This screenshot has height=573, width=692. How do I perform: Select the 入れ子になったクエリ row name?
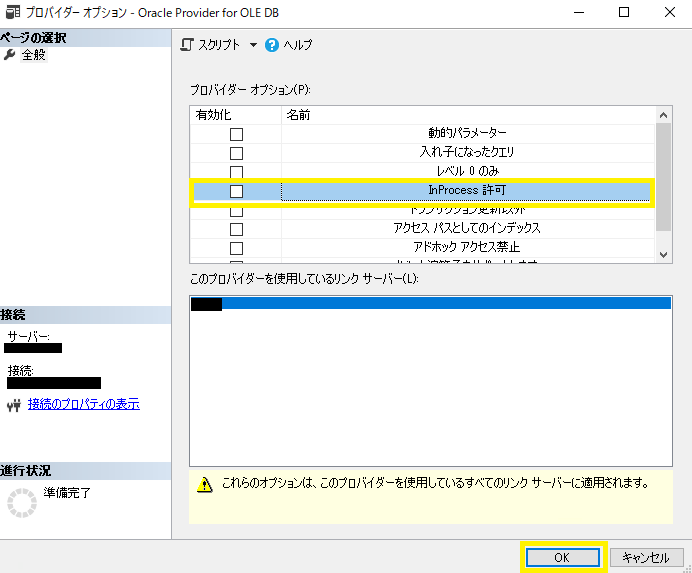pos(467,152)
